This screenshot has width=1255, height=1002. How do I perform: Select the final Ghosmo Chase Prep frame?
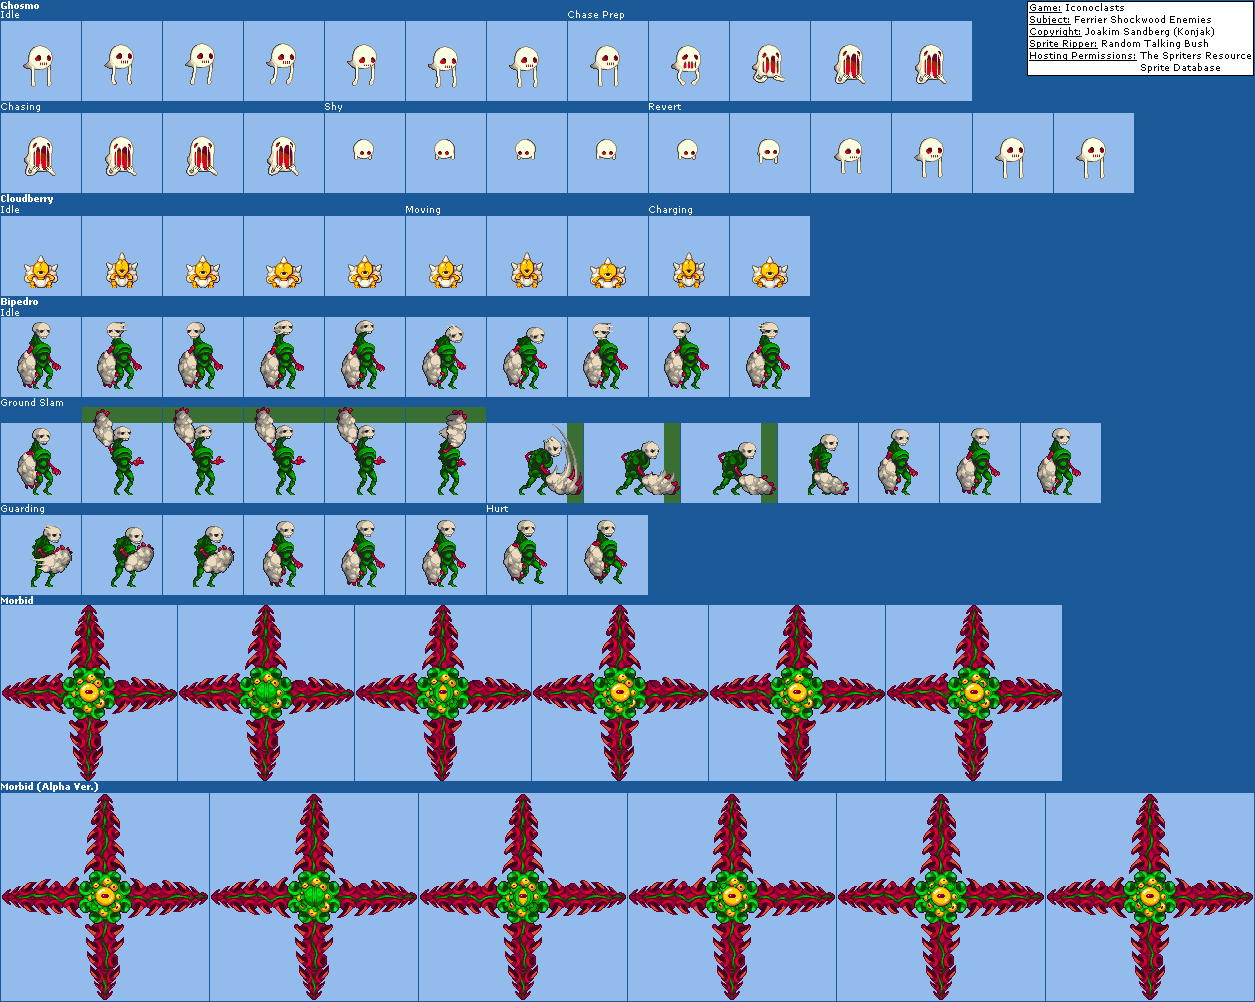pyautogui.click(x=931, y=61)
